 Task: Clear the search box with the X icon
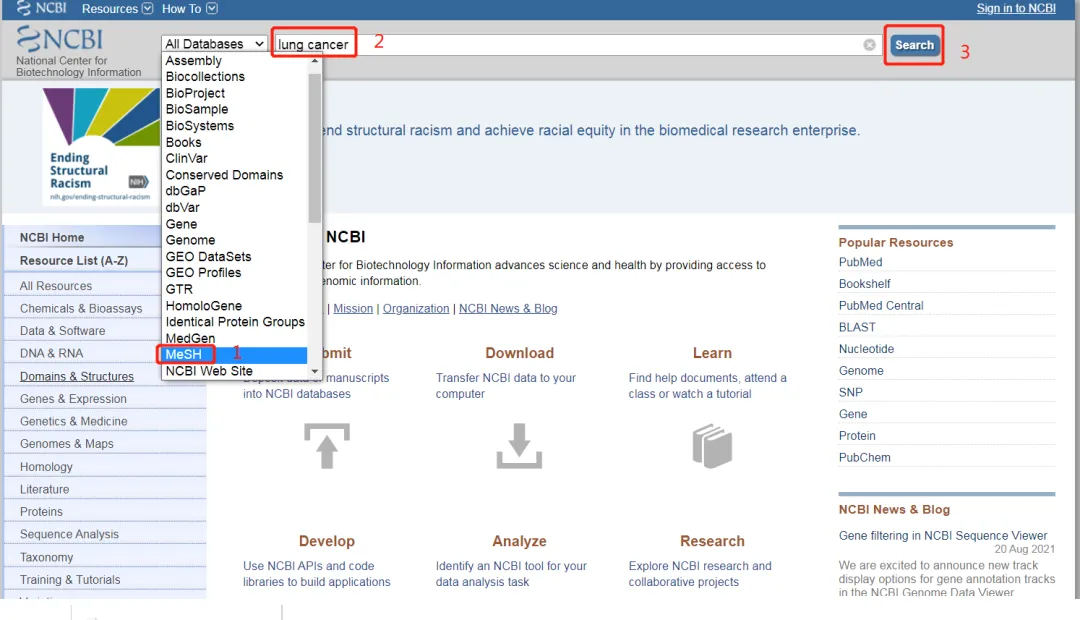(869, 45)
